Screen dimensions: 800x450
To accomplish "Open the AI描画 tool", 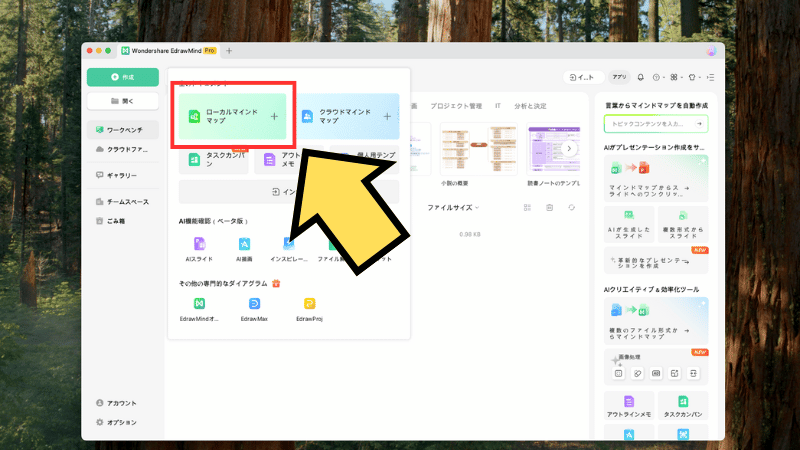I will point(244,249).
